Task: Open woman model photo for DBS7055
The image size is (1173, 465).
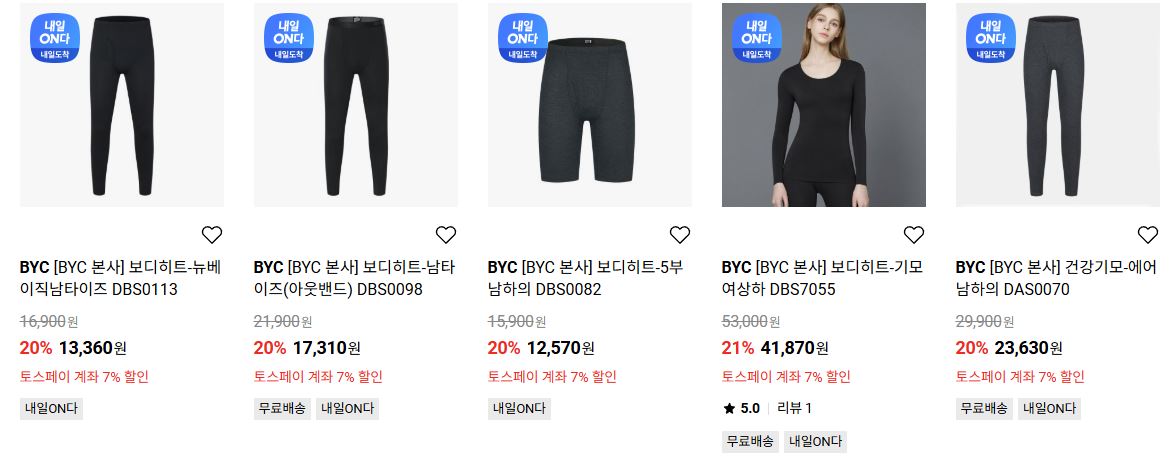Action: (824, 105)
